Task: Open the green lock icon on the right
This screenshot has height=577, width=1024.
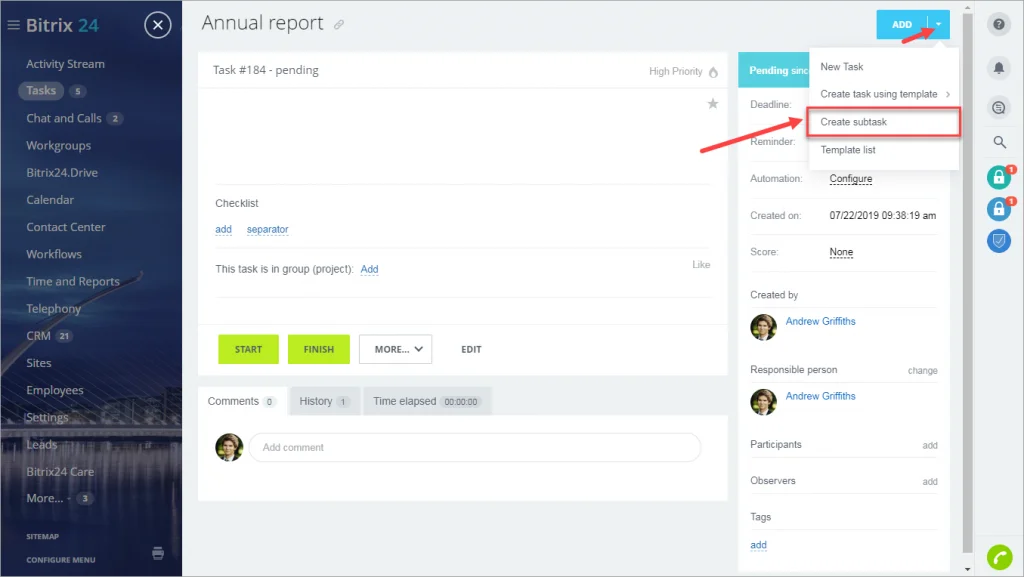Action: click(997, 177)
